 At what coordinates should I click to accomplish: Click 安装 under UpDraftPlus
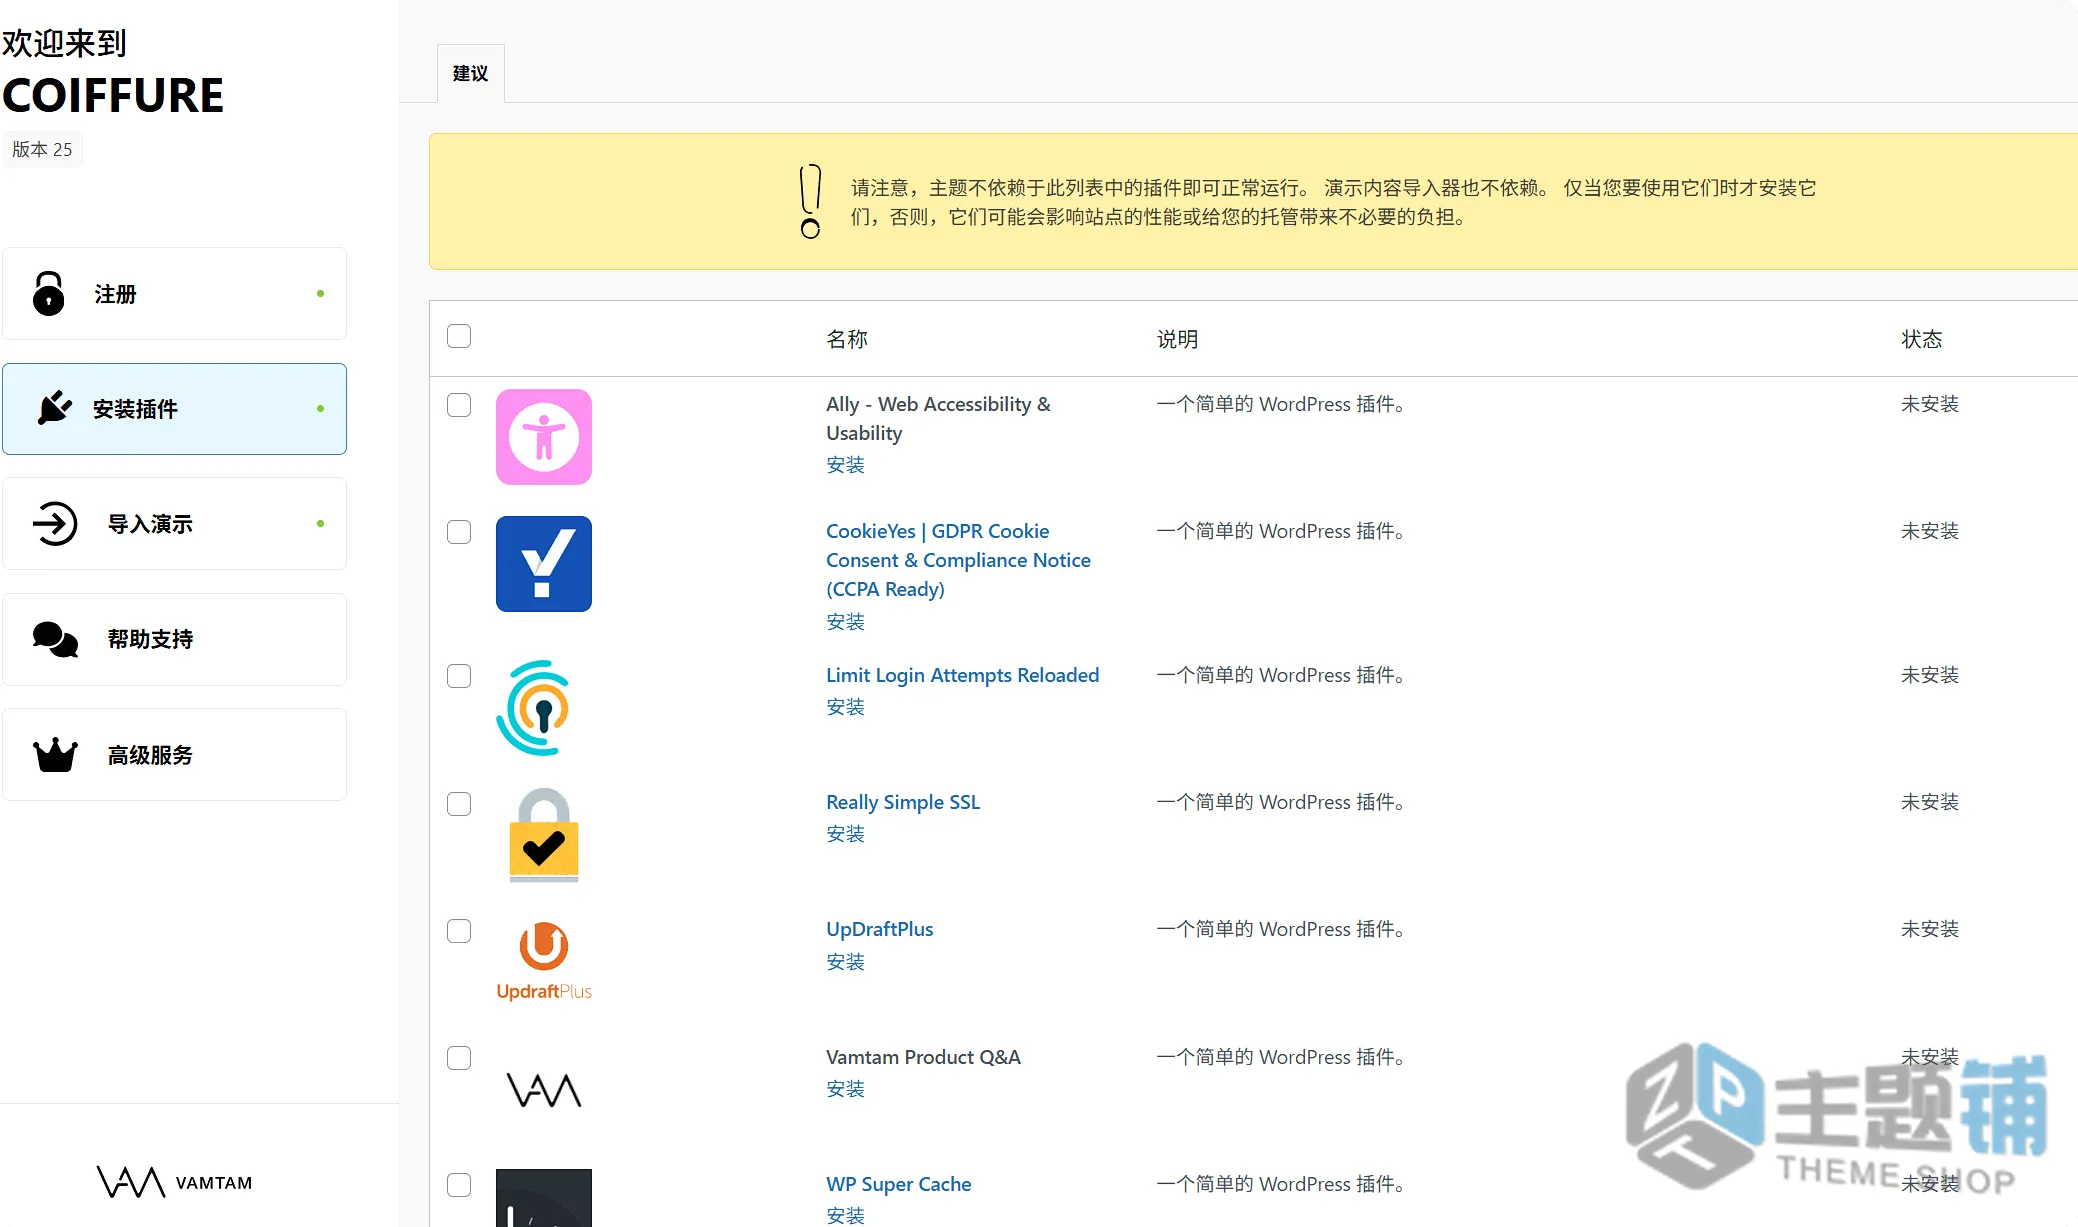(x=845, y=962)
